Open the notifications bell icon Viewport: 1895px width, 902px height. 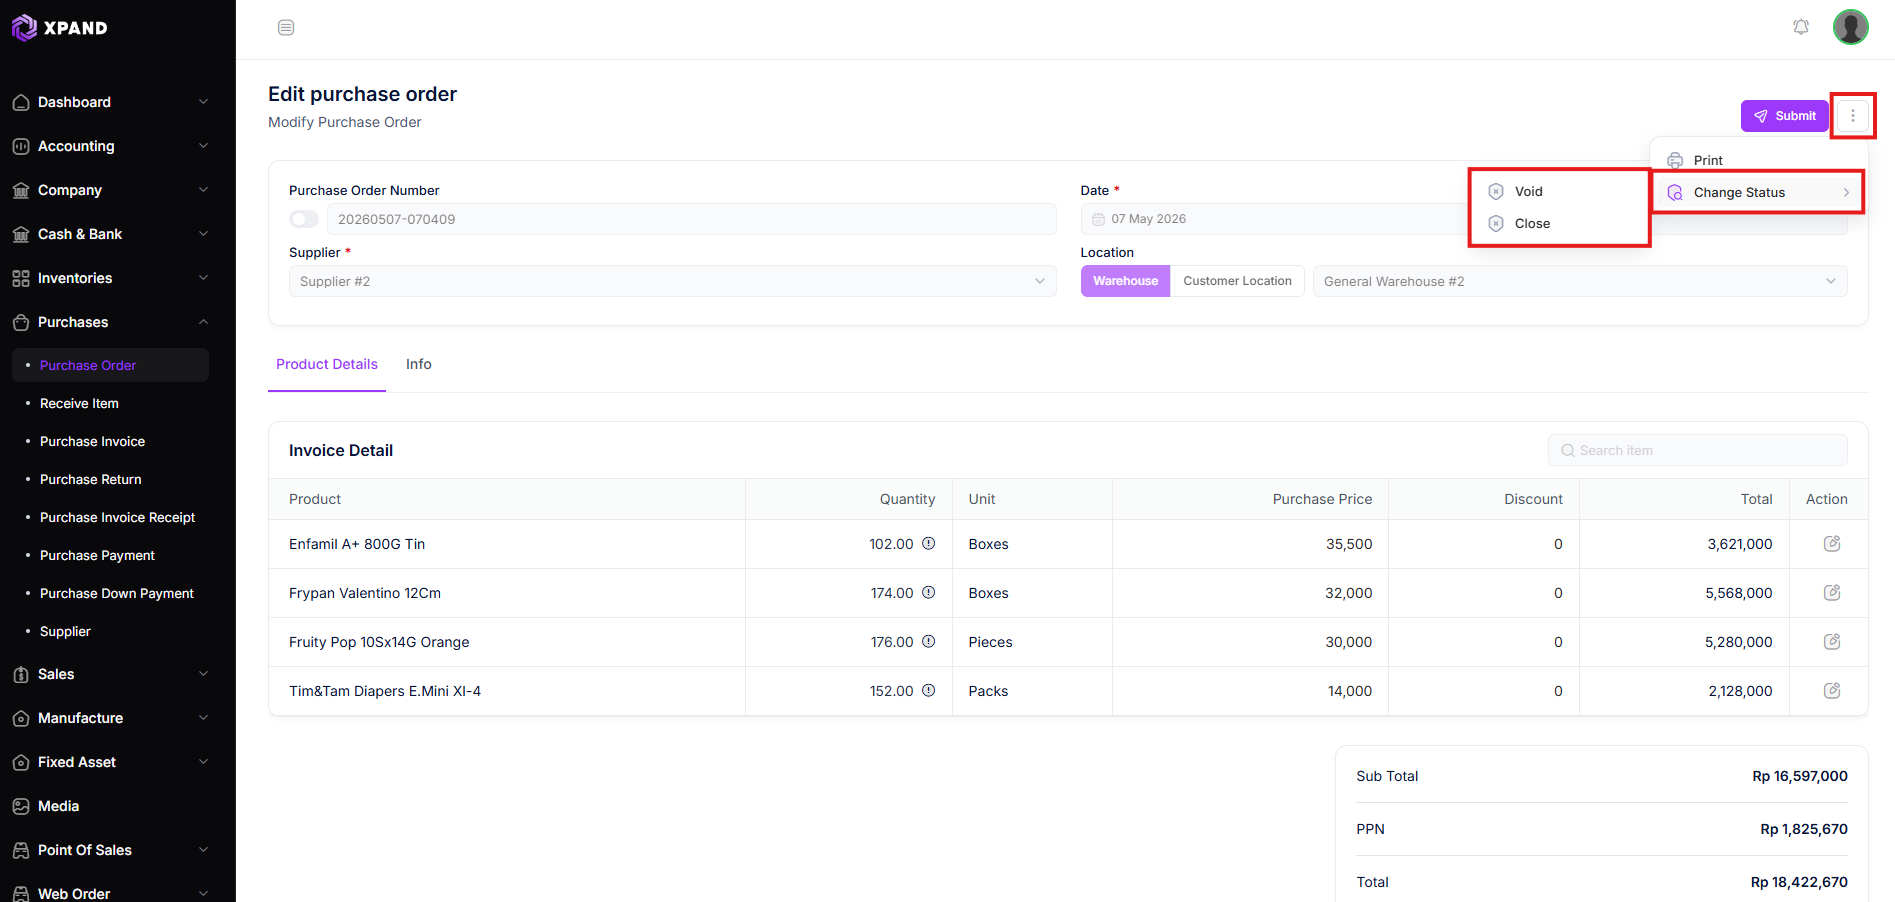click(x=1801, y=27)
